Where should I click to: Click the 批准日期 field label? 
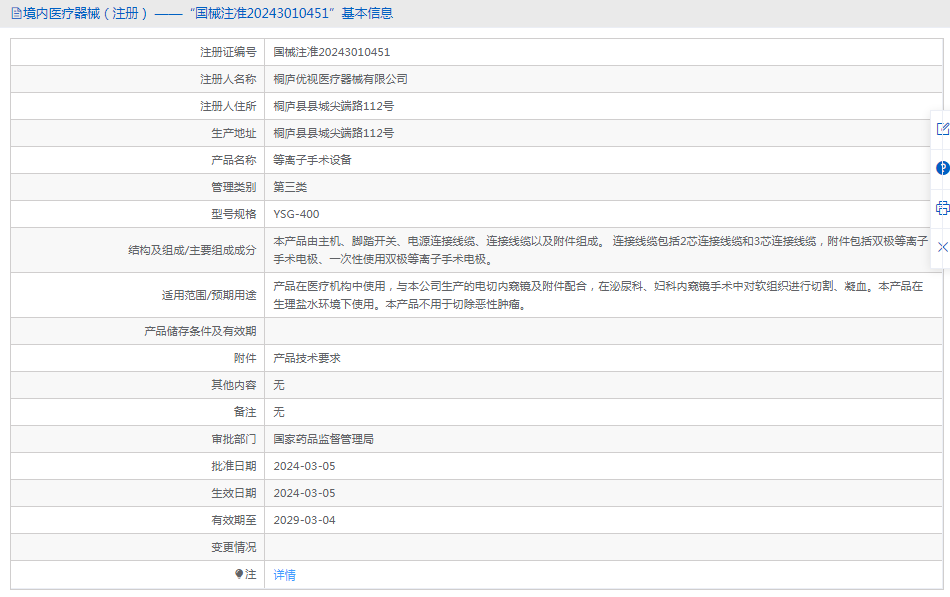point(234,466)
